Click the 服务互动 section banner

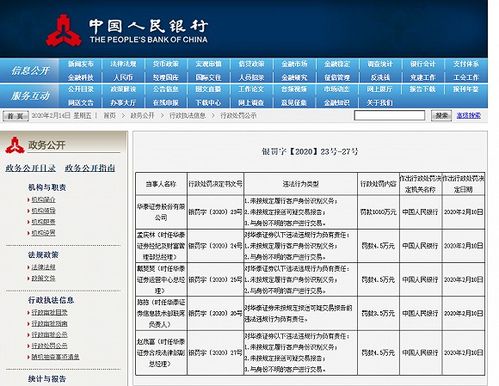click(30, 96)
